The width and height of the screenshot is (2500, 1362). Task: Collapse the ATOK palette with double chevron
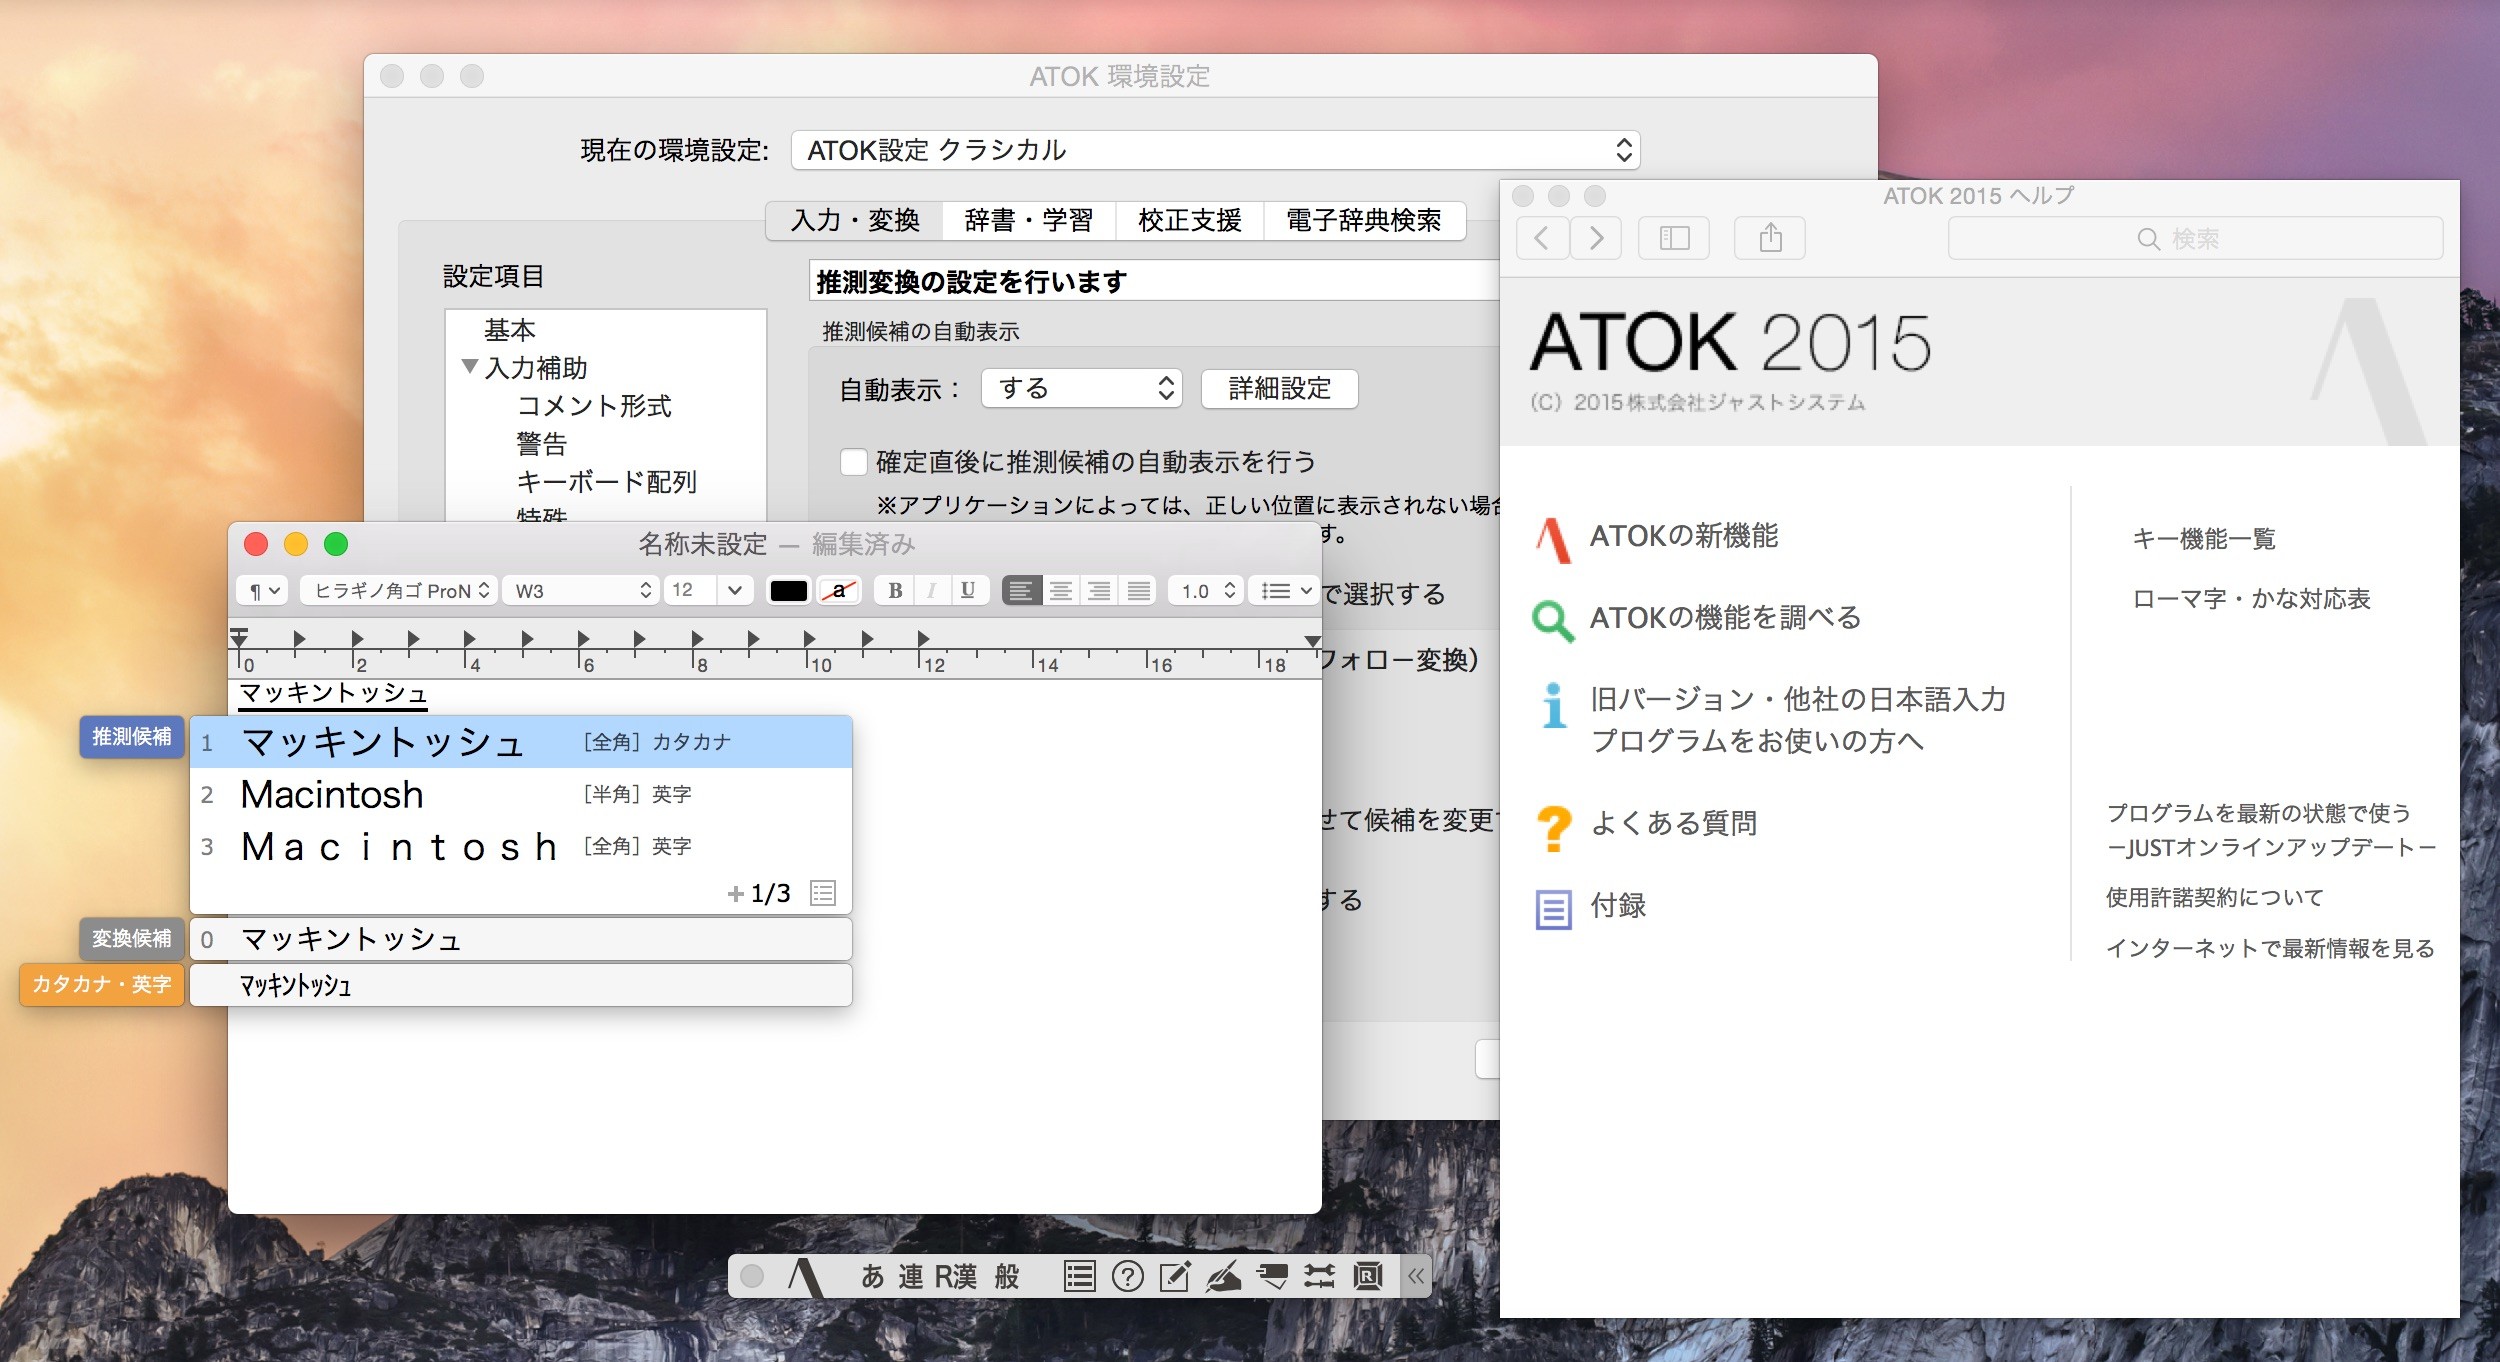point(1415,1276)
